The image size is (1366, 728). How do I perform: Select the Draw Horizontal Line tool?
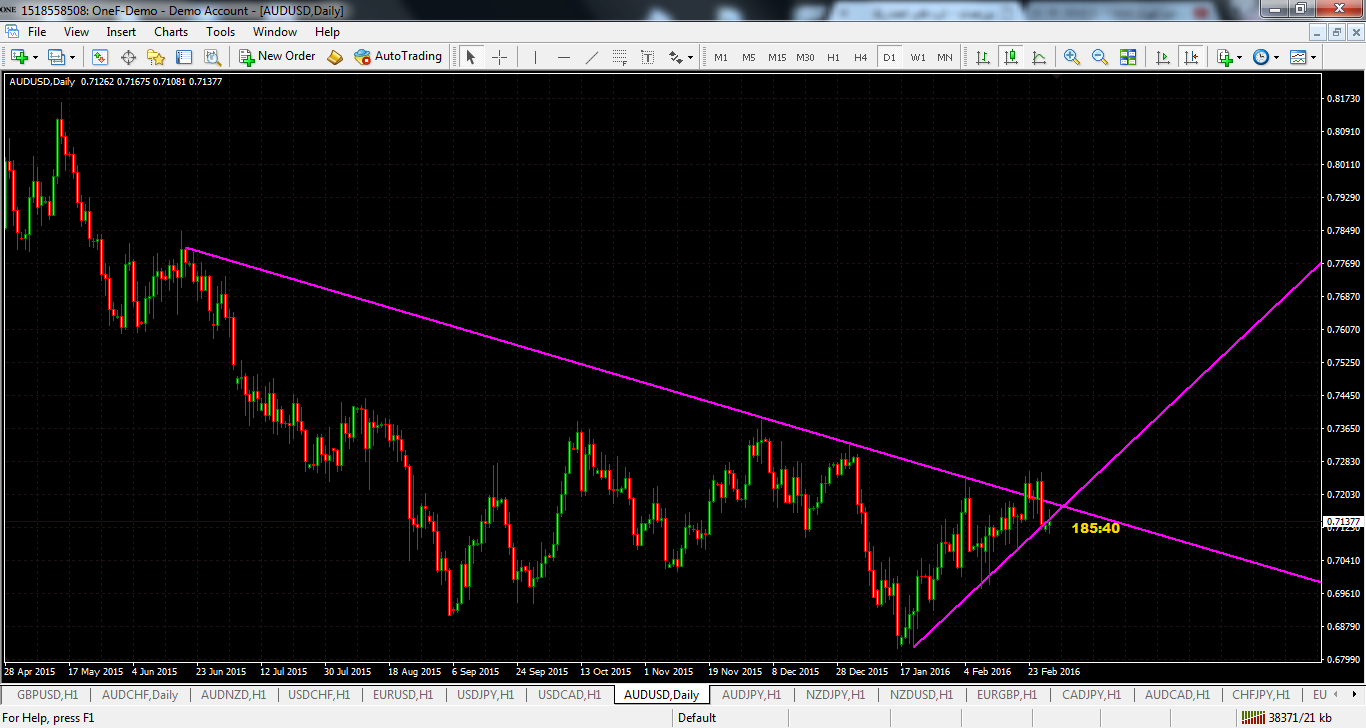pos(563,57)
